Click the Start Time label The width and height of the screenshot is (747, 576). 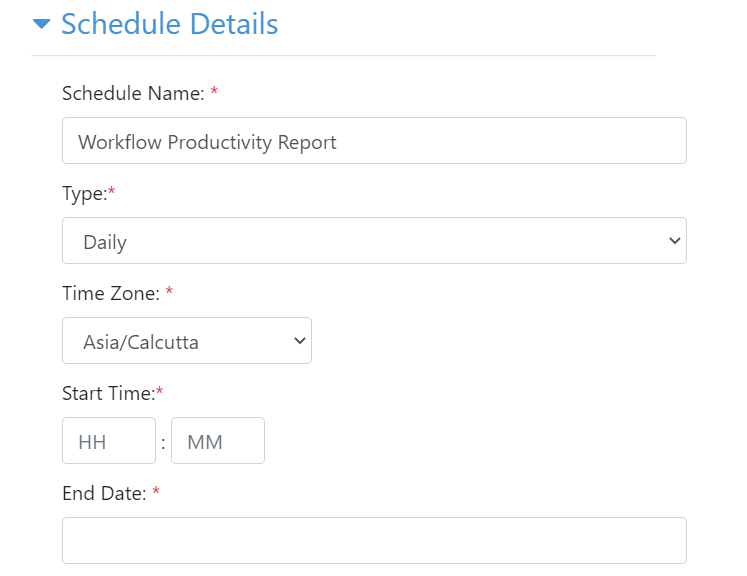point(109,394)
